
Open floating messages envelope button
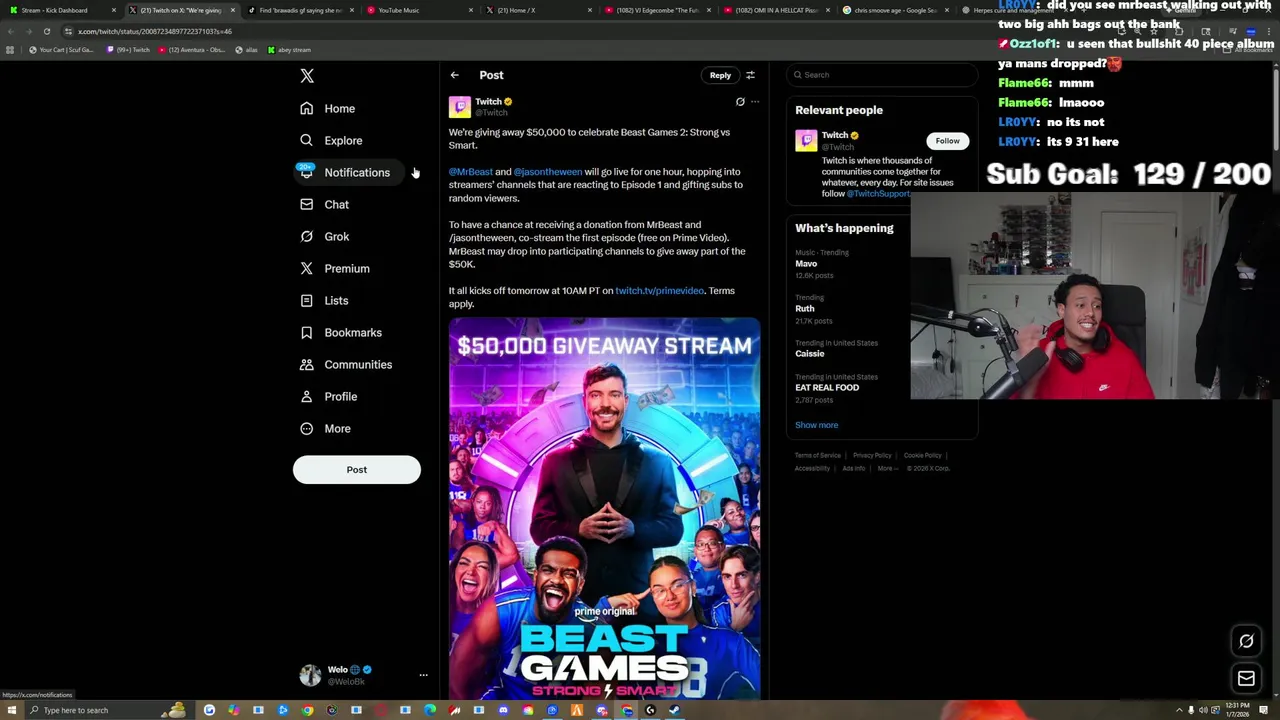1246,679
